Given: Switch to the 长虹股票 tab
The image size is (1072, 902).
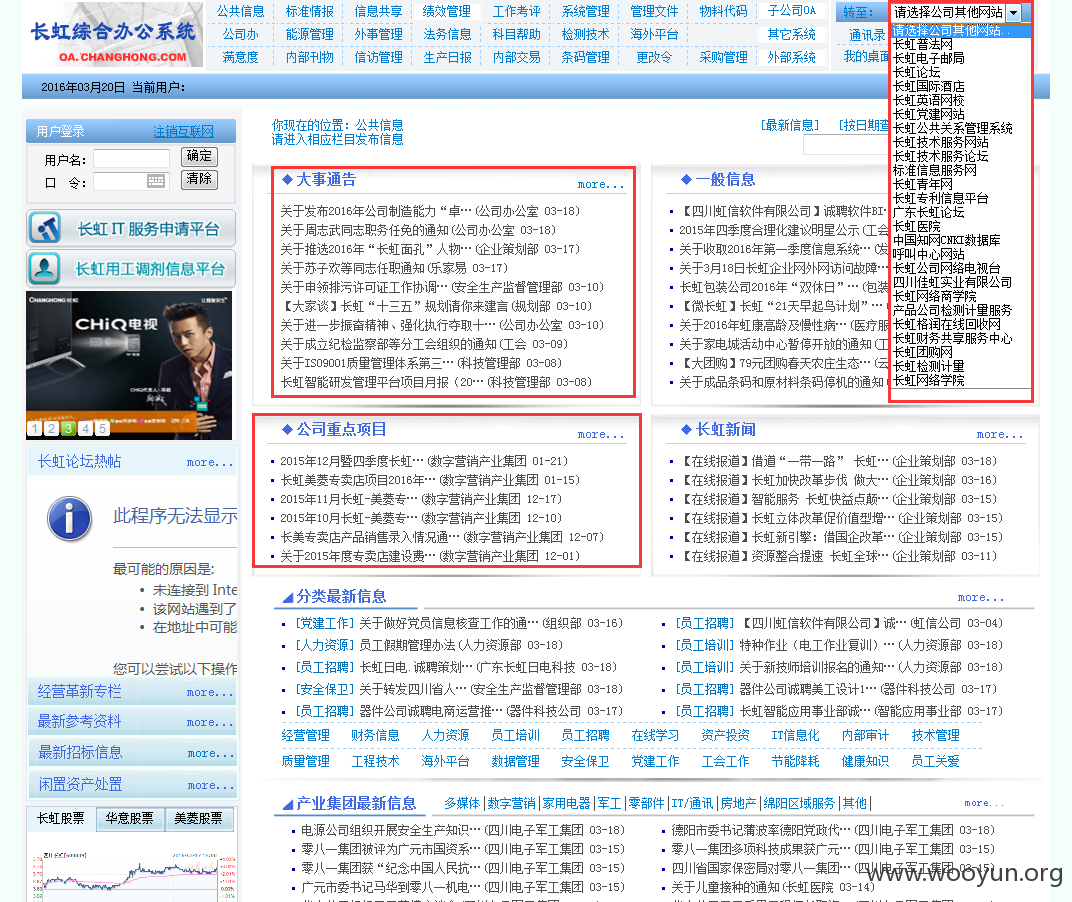Looking at the screenshot, I should pos(61,819).
